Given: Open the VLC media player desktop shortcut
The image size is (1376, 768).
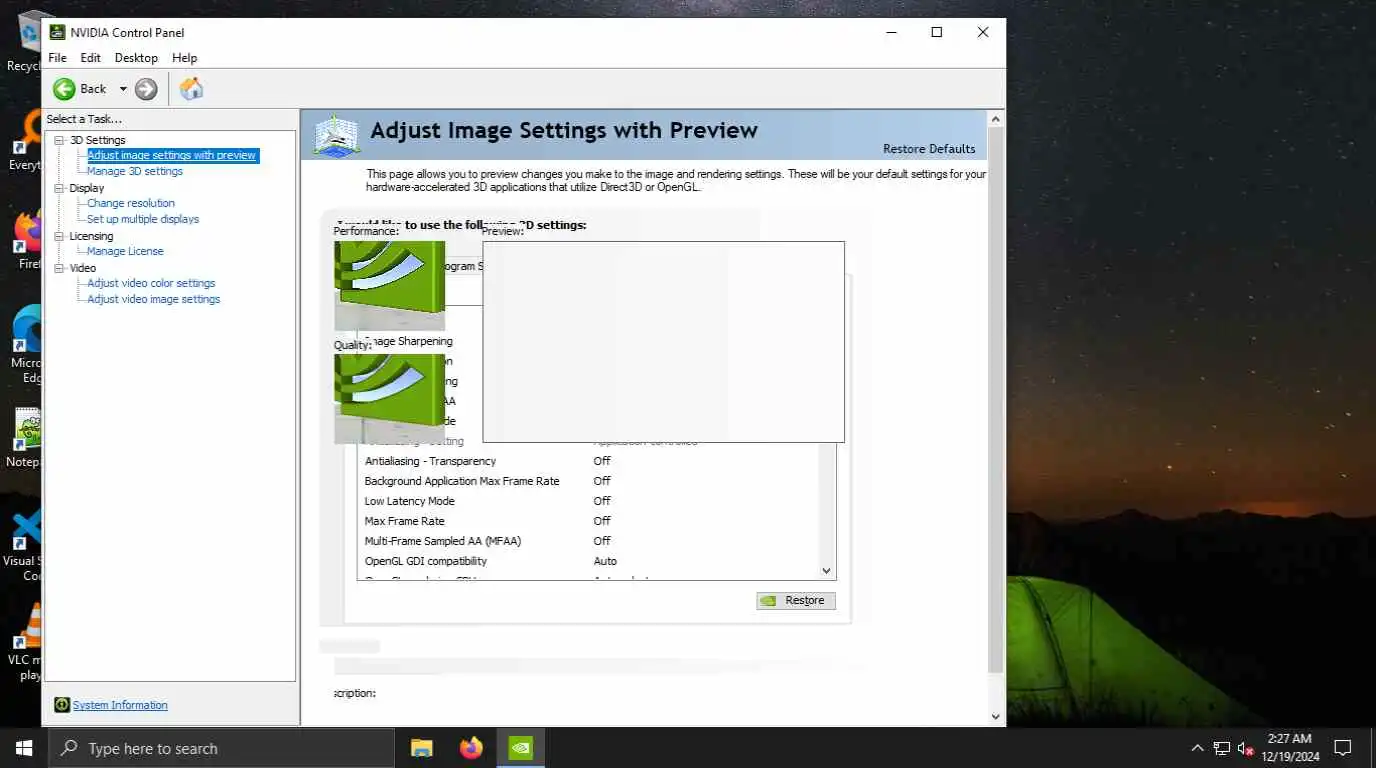Looking at the screenshot, I should click(x=28, y=640).
